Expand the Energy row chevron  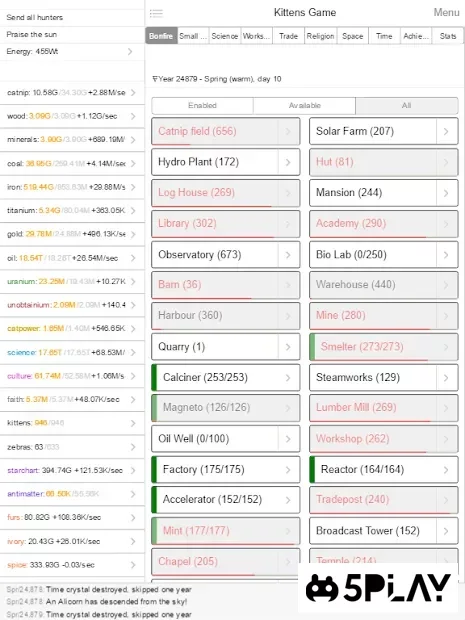point(130,51)
